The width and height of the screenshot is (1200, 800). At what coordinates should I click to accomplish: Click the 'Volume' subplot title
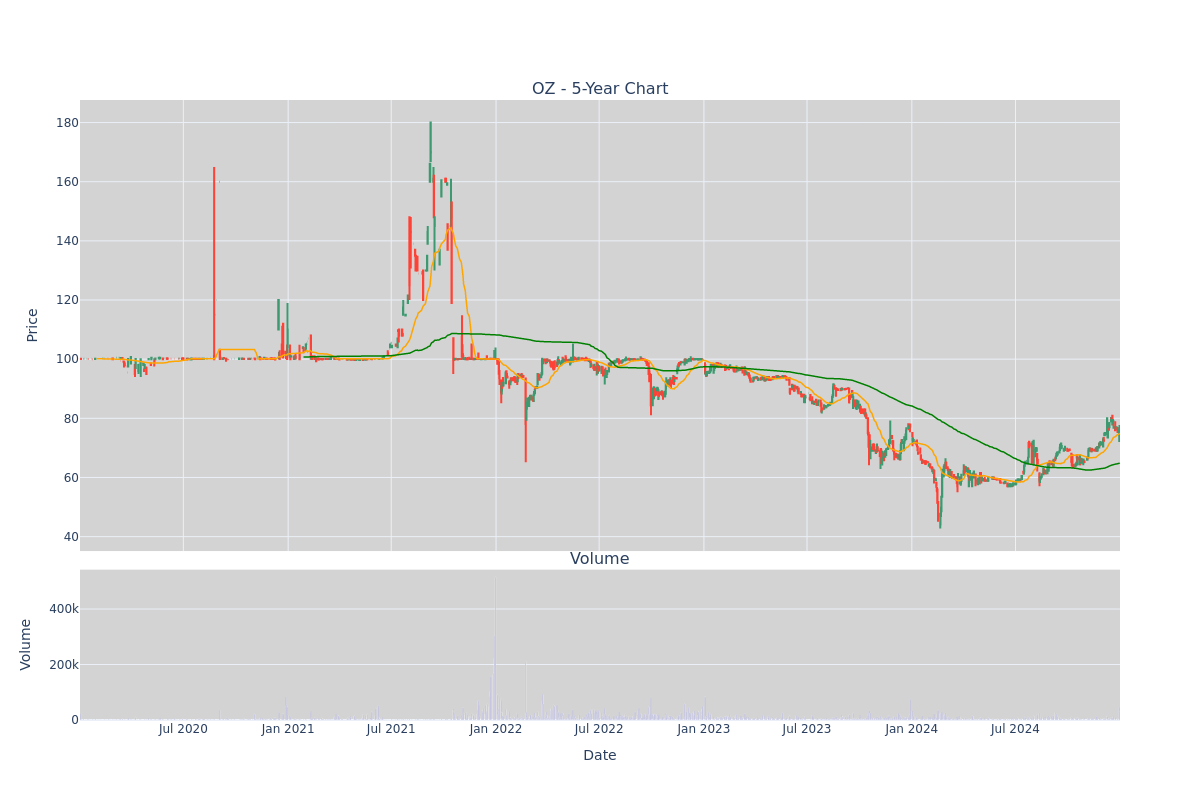click(600, 559)
